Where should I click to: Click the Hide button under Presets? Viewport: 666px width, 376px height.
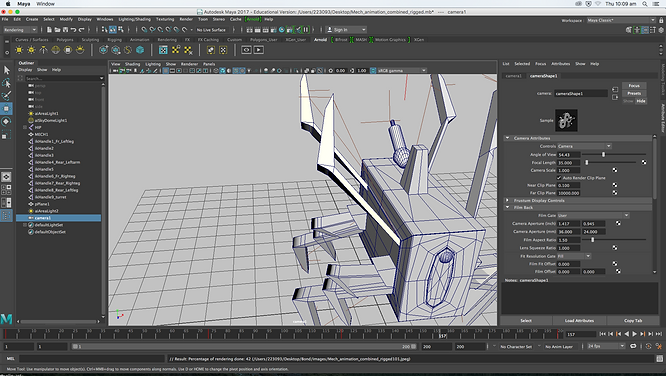(x=641, y=101)
